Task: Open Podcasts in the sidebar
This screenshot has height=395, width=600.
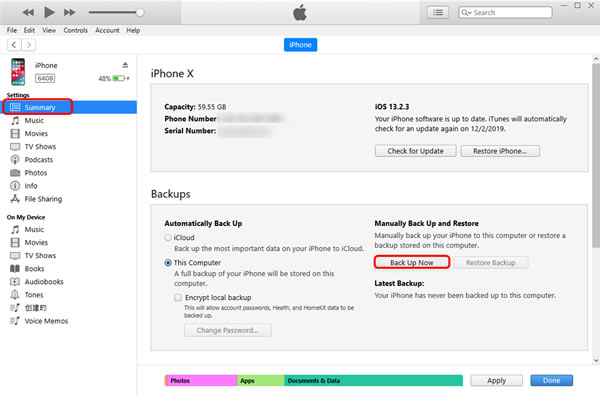Action: [x=69, y=160]
